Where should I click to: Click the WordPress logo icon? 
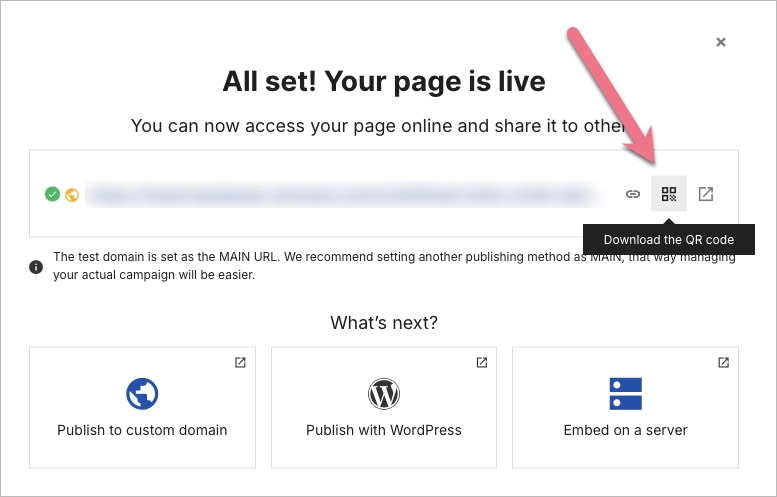(384, 394)
